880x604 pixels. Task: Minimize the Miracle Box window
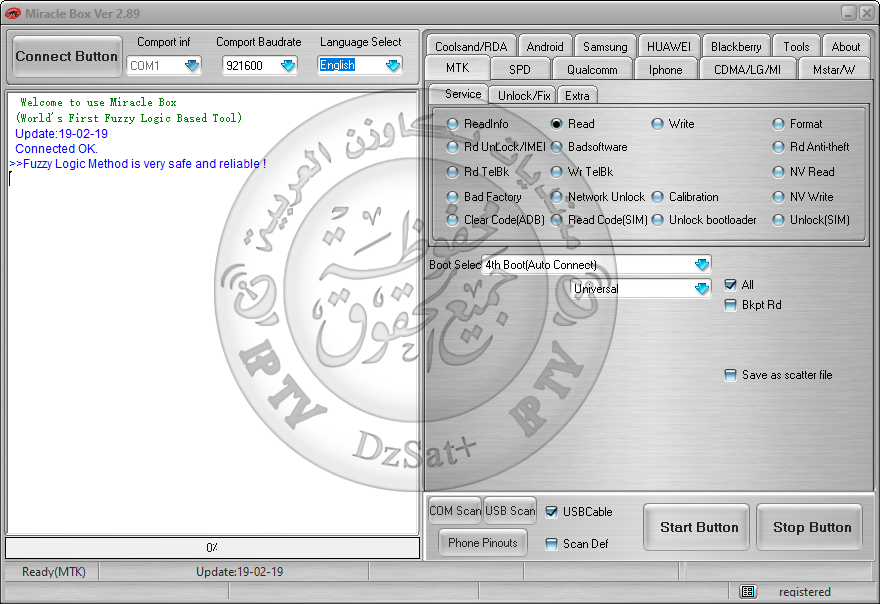[849, 13]
